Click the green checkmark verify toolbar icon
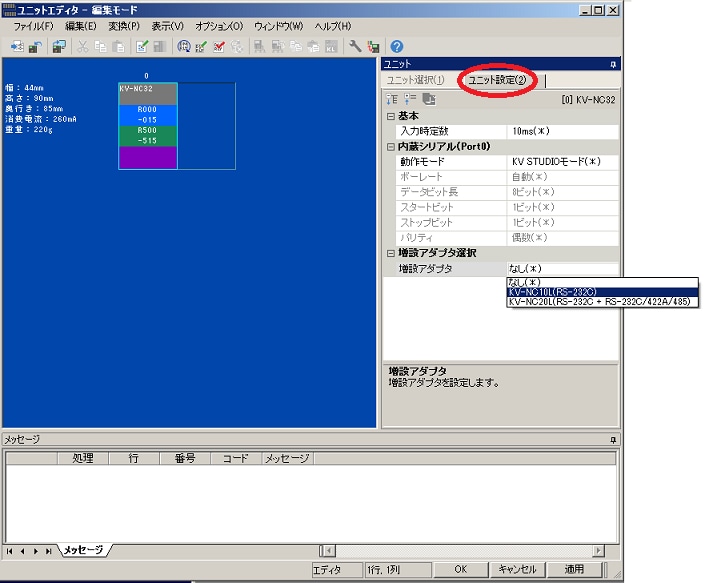Viewport: 705px width, 583px height. 201,46
